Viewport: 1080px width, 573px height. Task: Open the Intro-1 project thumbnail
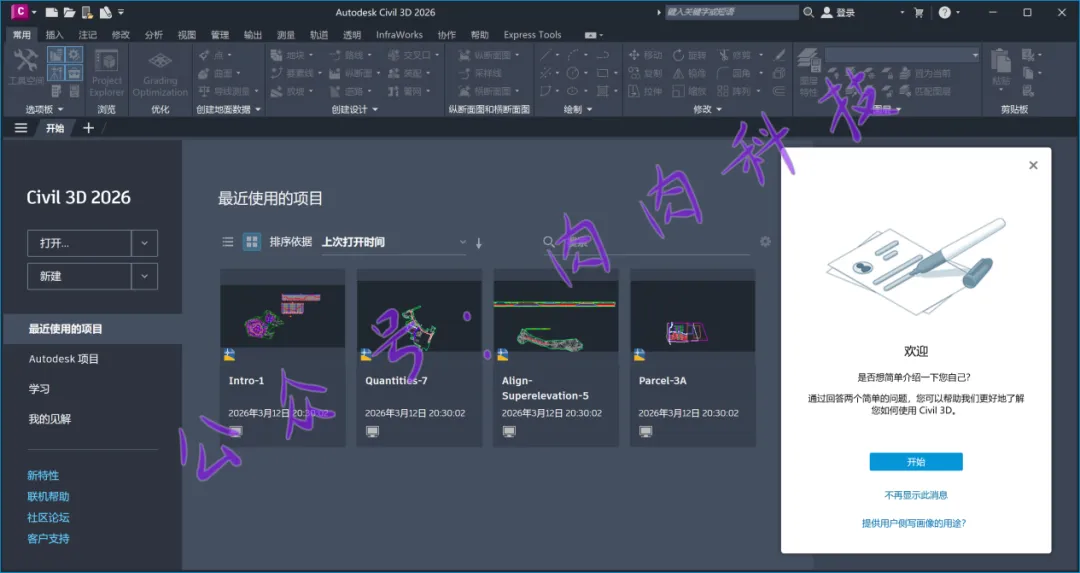click(x=282, y=316)
